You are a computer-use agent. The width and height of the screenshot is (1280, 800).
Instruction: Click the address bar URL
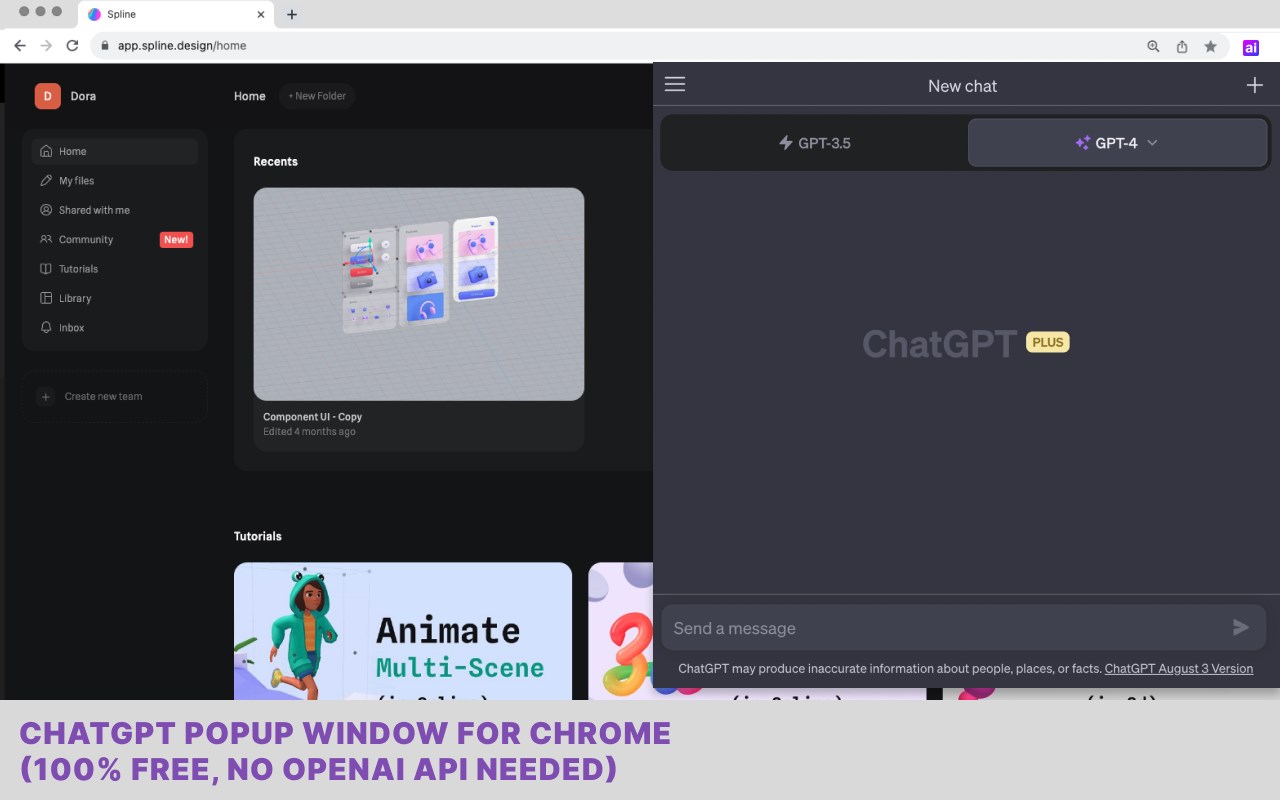[182, 46]
